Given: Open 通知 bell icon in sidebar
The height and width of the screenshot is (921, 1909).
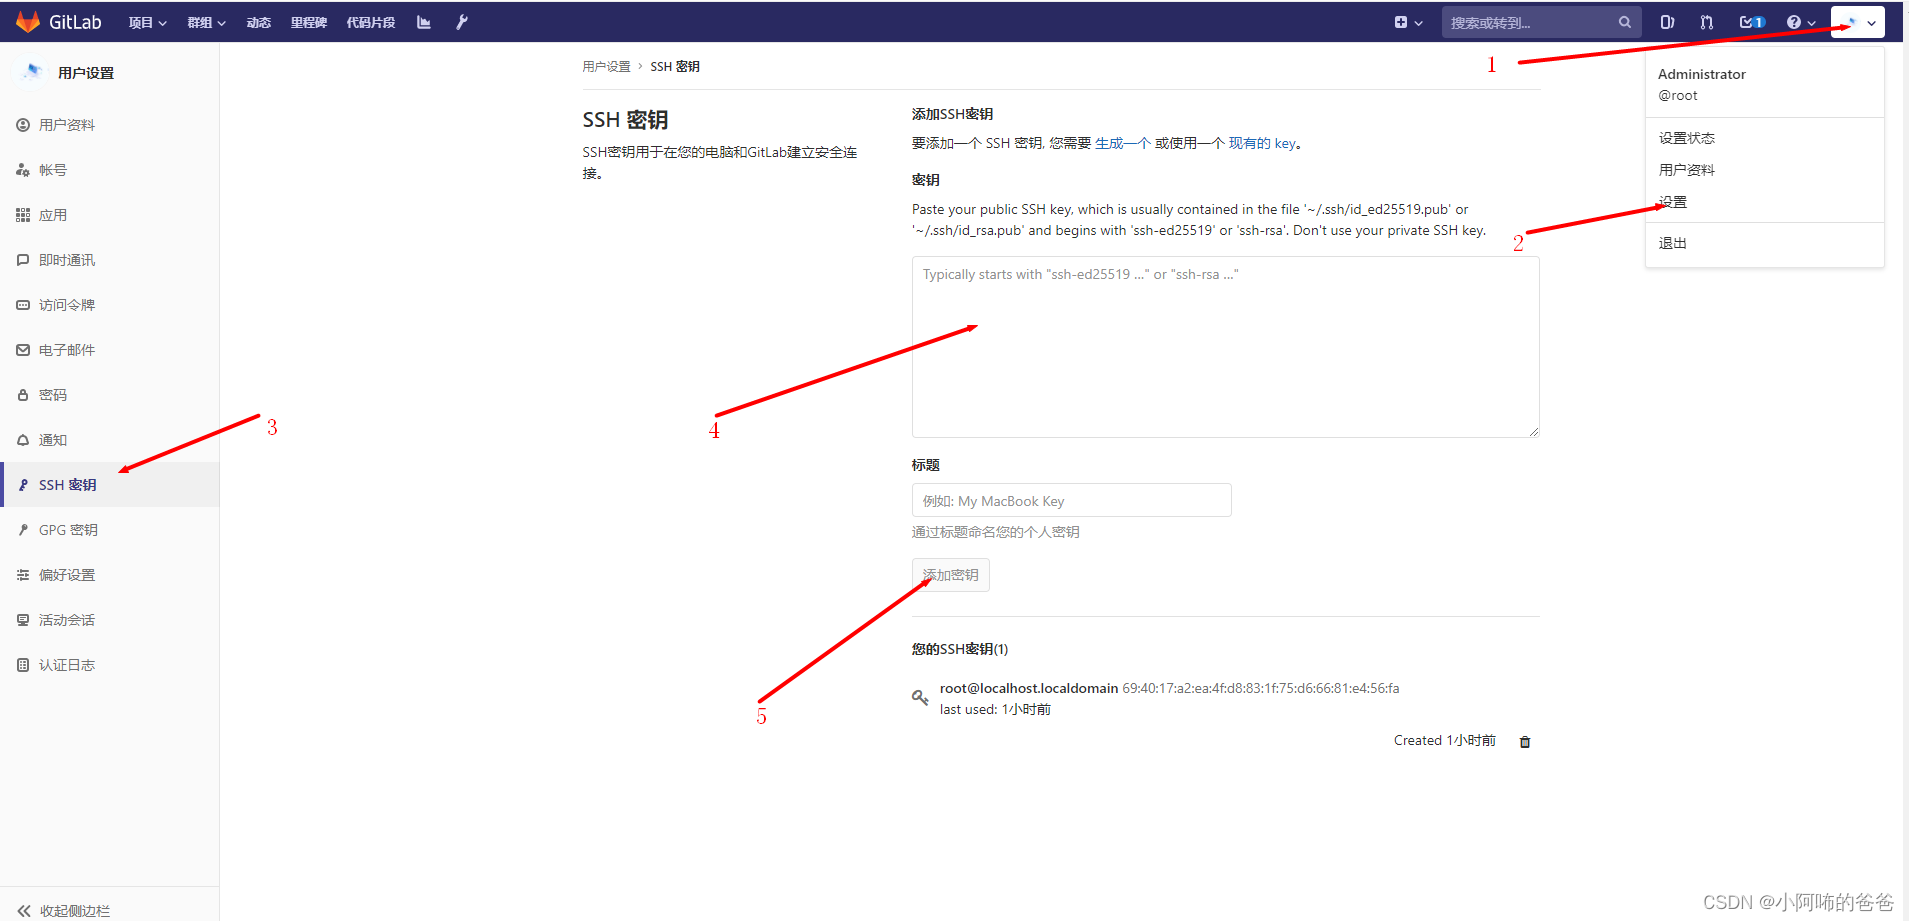Looking at the screenshot, I should point(23,440).
